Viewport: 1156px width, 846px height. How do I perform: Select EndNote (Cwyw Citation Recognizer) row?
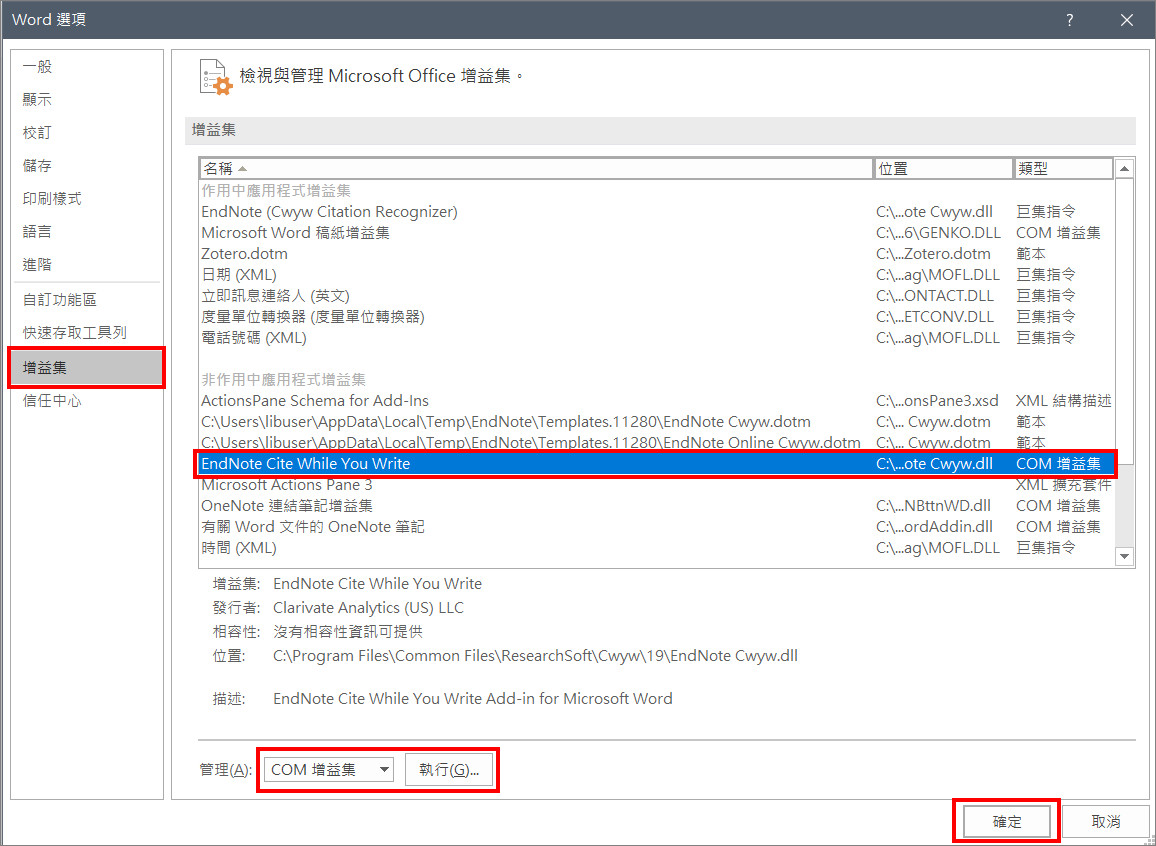(657, 212)
